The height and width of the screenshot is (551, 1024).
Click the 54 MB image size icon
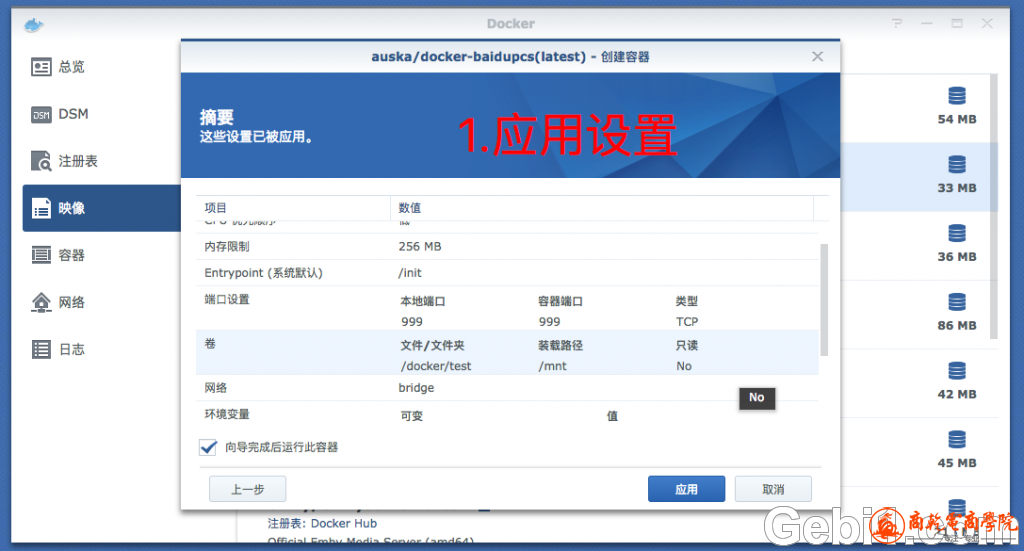[957, 96]
